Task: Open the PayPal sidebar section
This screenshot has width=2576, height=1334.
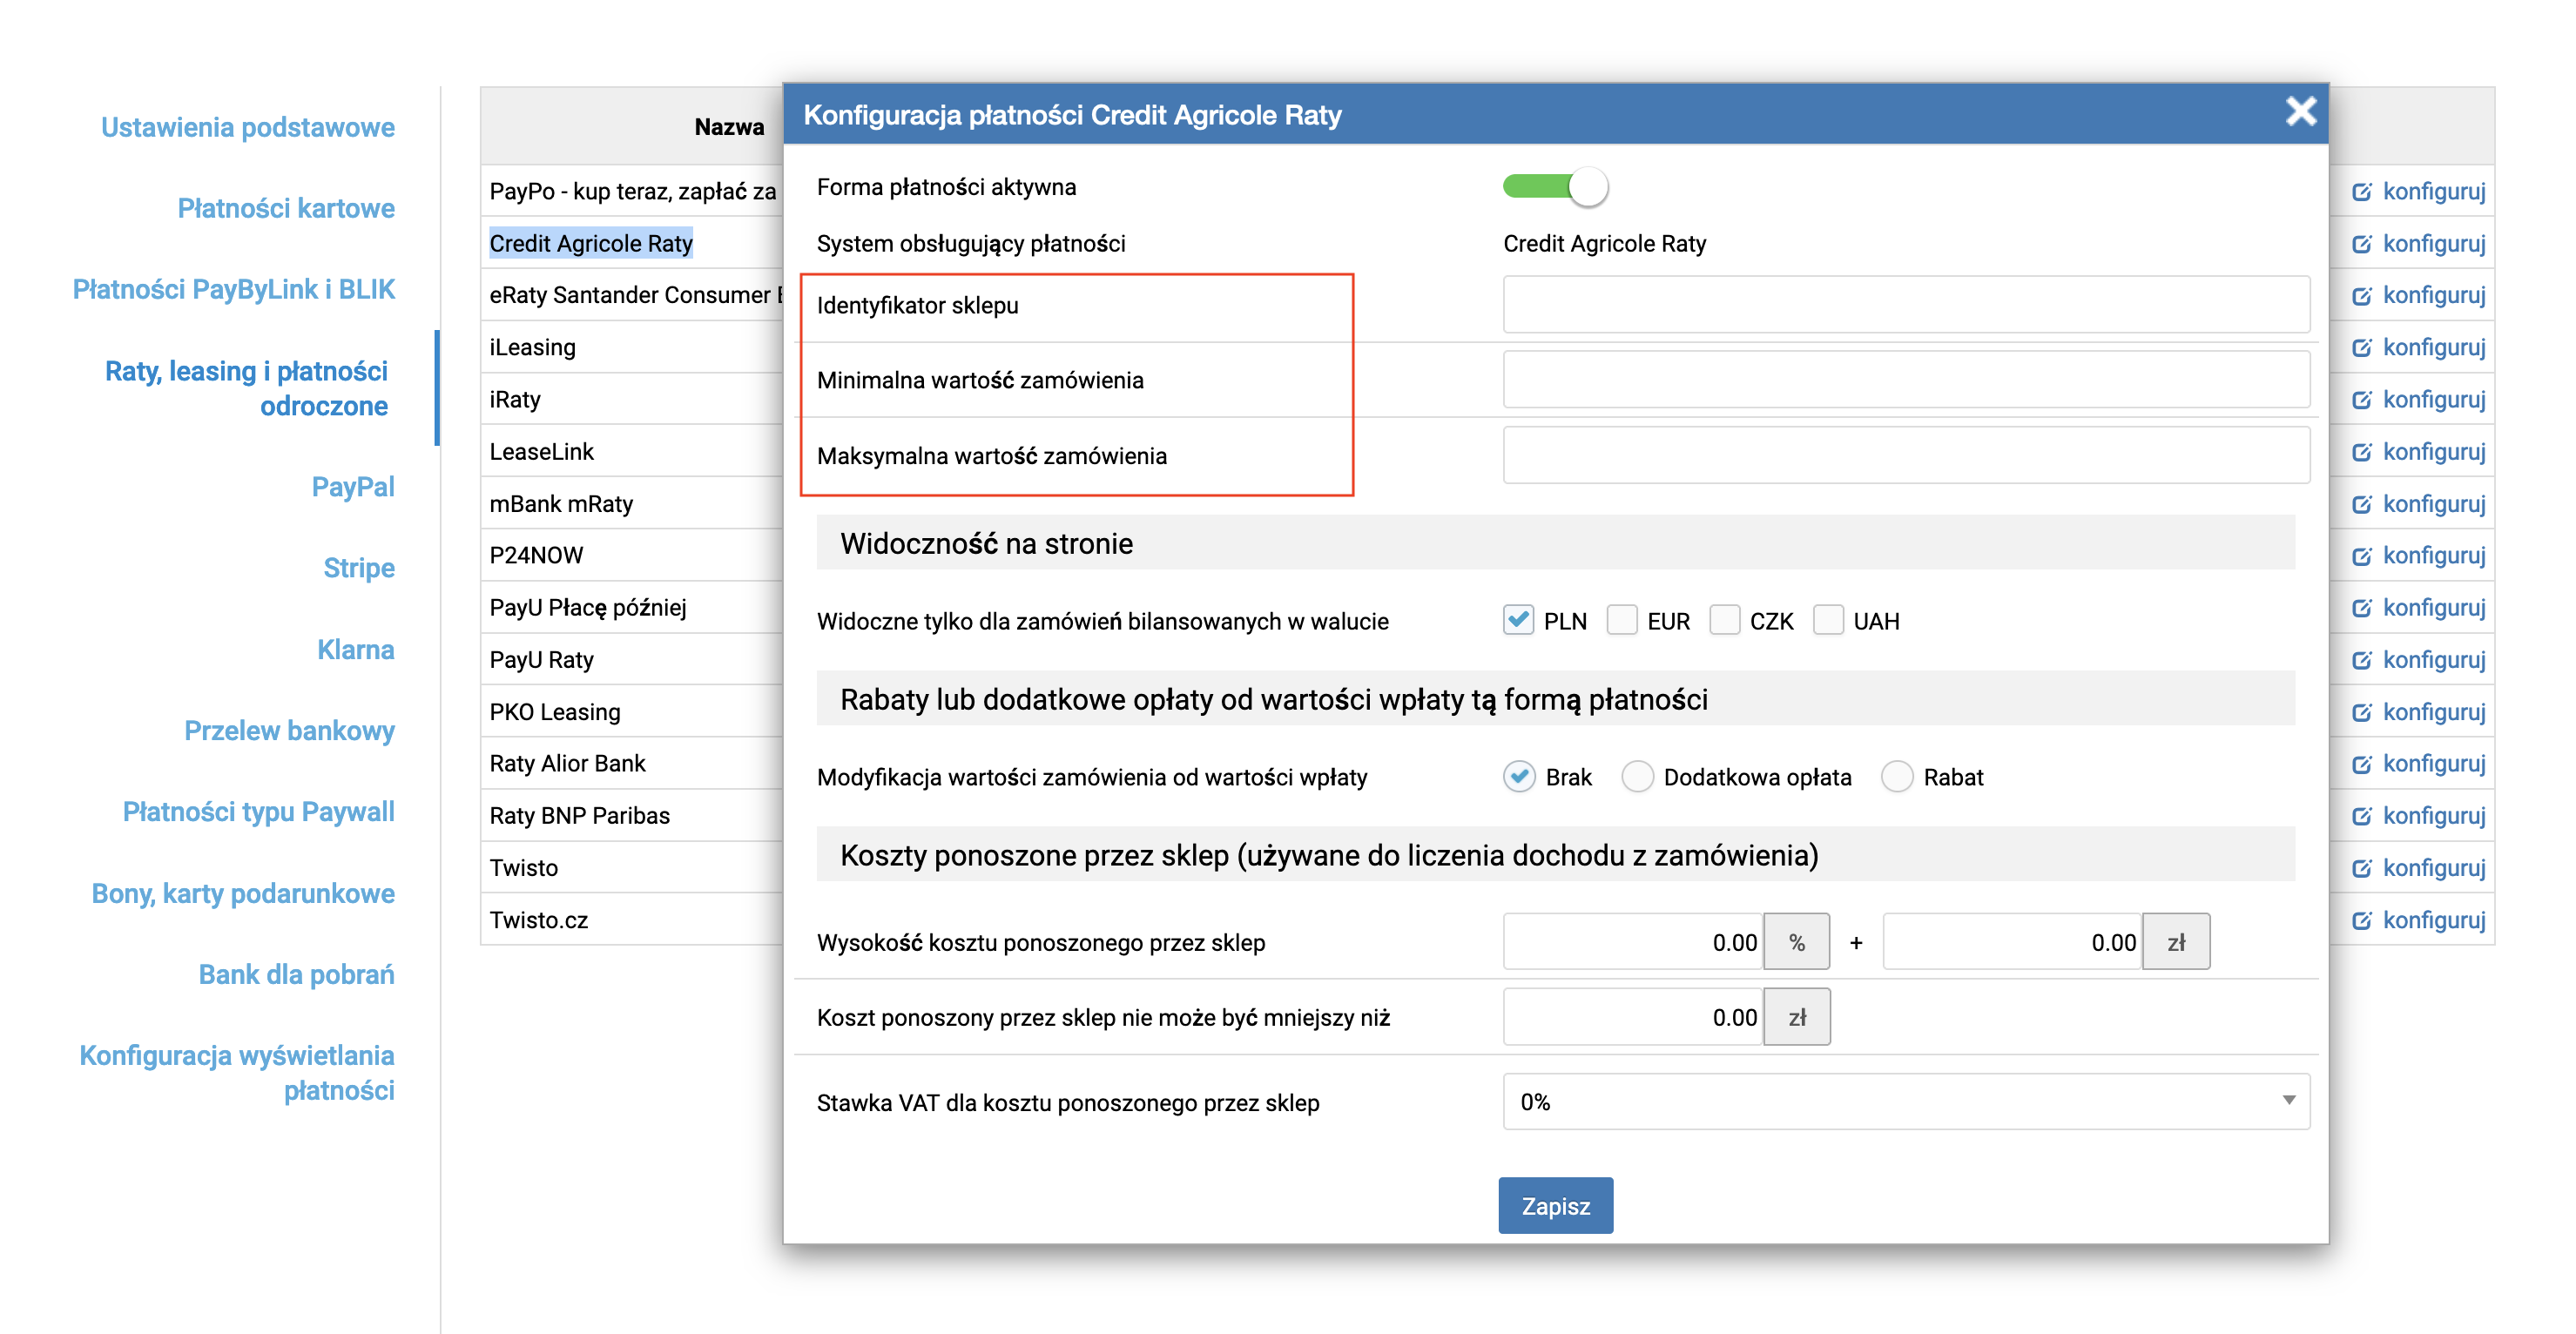Action: click(x=353, y=487)
